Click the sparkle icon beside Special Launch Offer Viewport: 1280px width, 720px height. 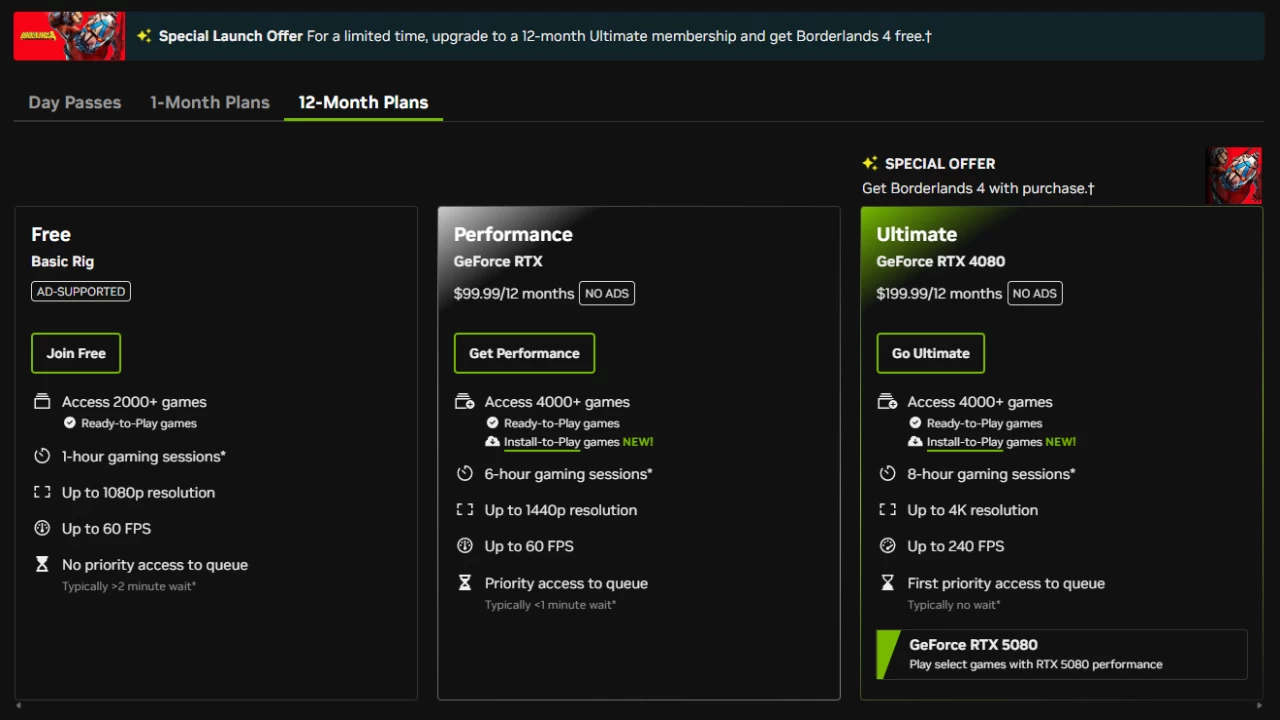point(144,36)
